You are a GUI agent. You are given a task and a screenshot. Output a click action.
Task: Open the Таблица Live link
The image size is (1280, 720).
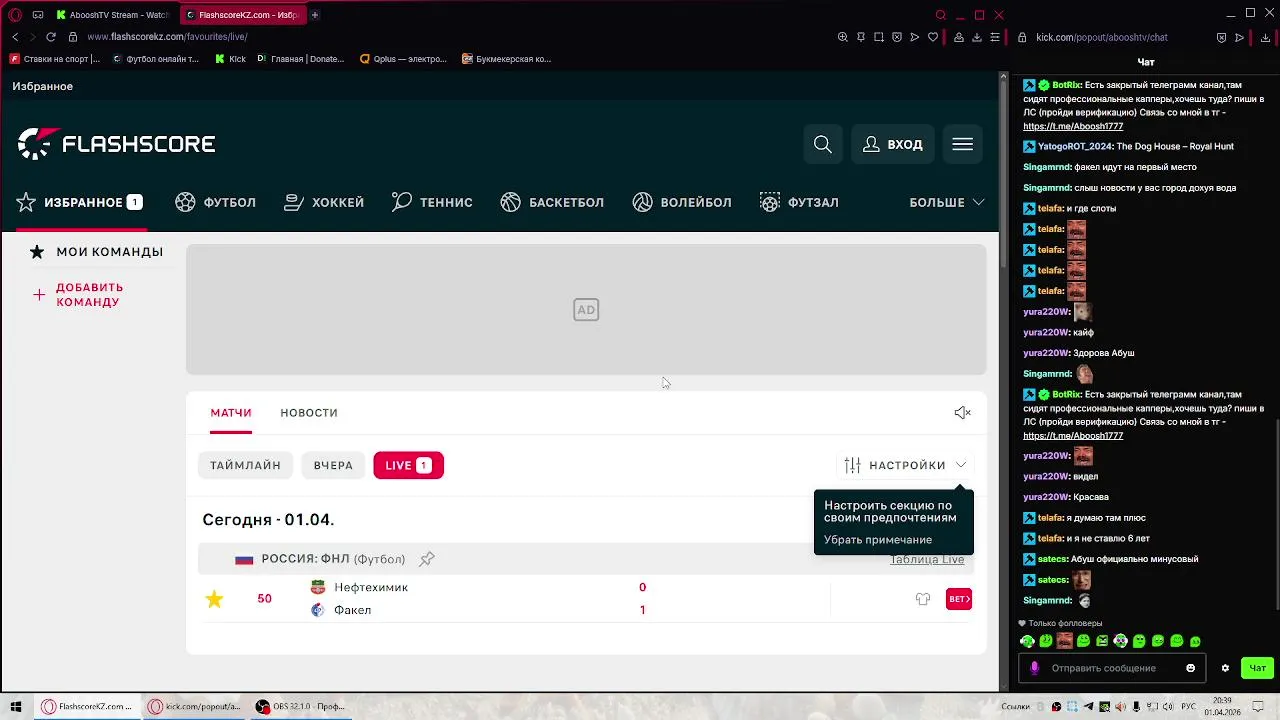coord(927,560)
